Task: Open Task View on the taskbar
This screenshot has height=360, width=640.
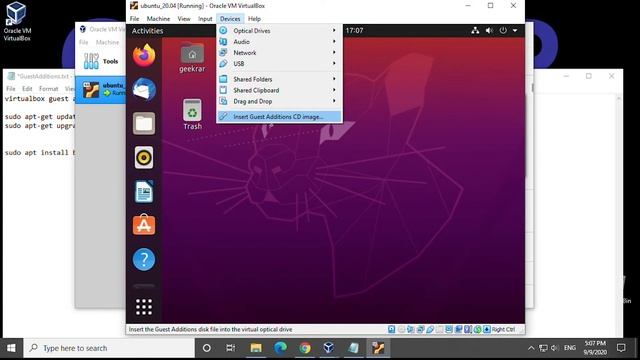Action: [231, 348]
